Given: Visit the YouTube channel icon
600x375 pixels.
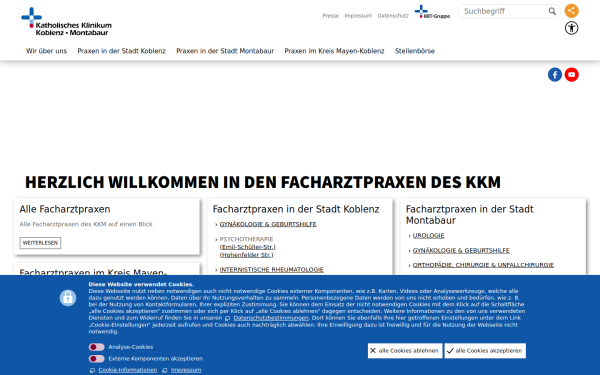Looking at the screenshot, I should click(571, 75).
